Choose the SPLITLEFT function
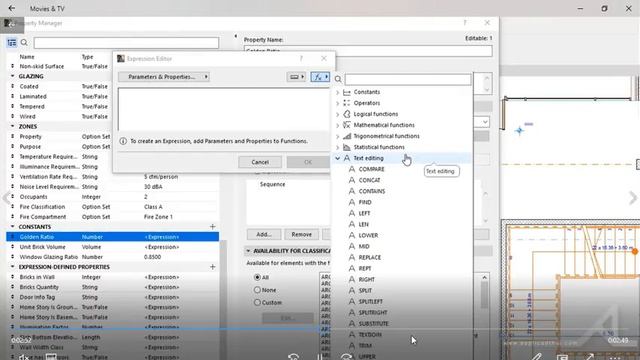640x360 pixels. click(371, 302)
